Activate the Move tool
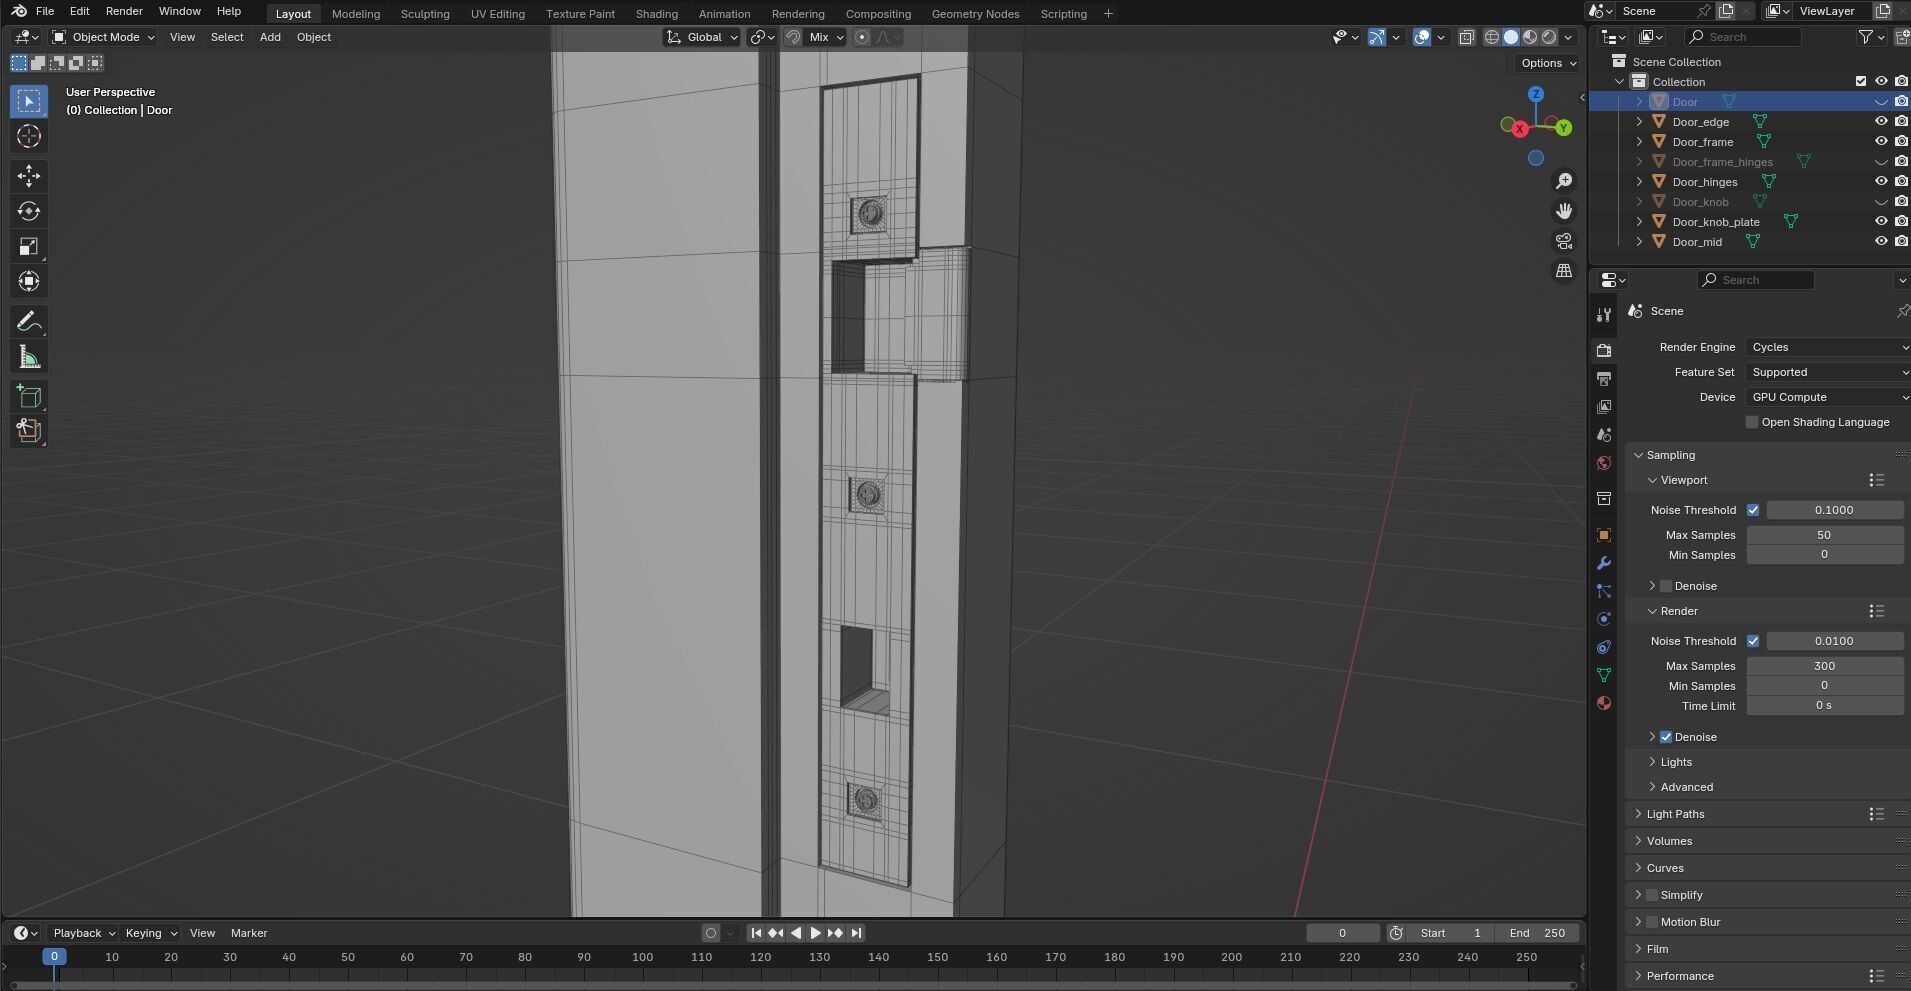The height and width of the screenshot is (991, 1911). [28, 176]
